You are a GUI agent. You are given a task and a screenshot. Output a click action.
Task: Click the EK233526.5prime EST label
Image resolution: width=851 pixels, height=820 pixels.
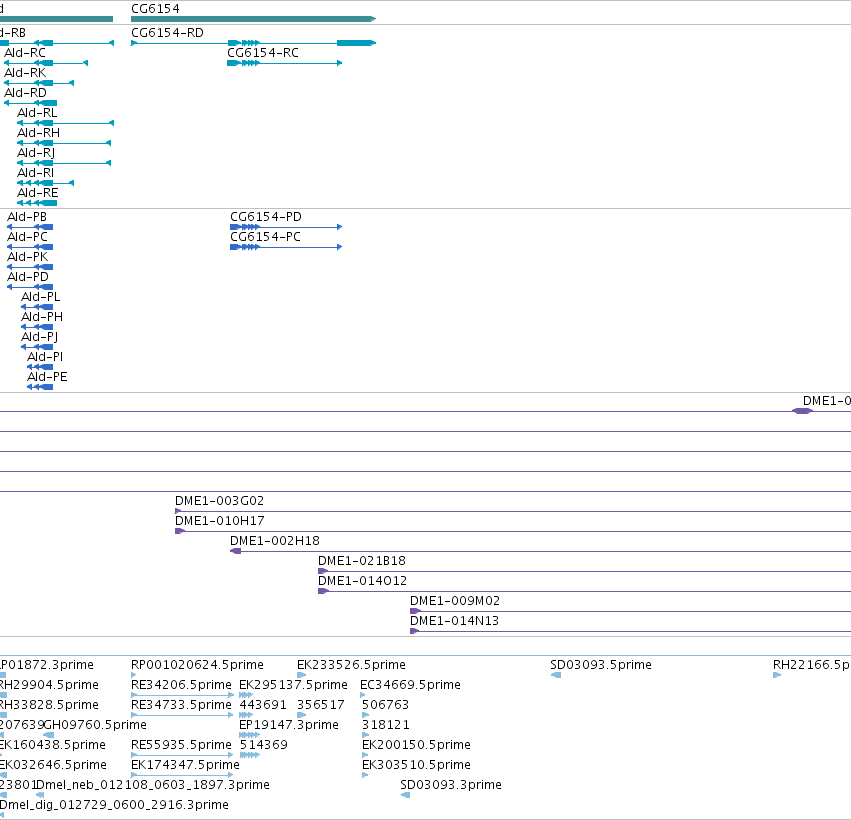(x=351, y=665)
